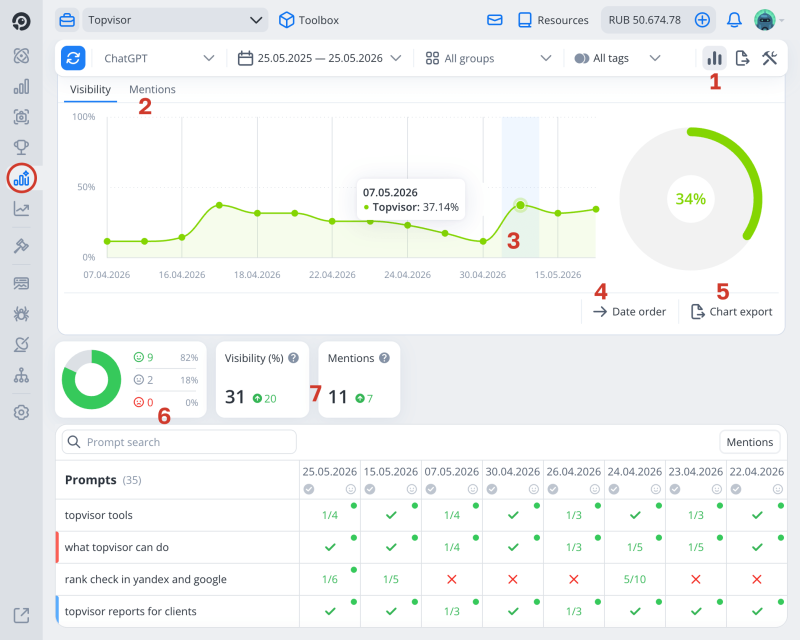Click the RUB 50.674.78 balance
Image resolution: width=800 pixels, height=640 pixels.
tap(644, 20)
